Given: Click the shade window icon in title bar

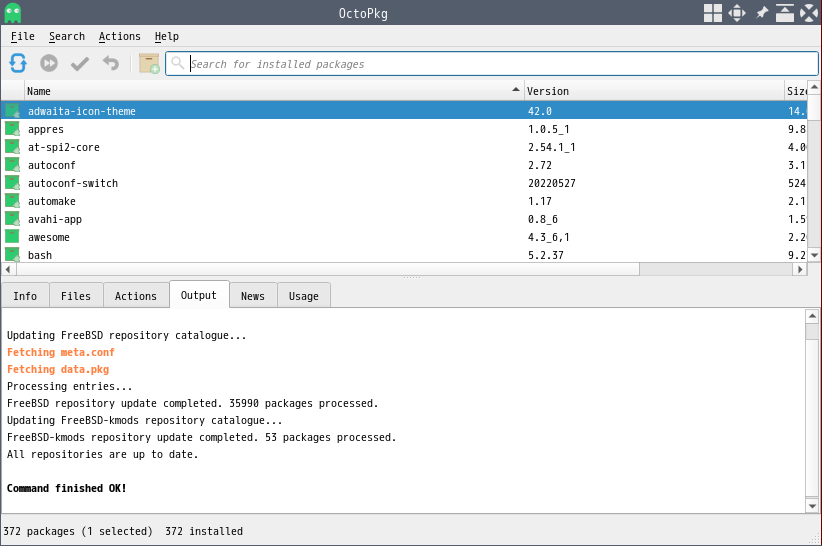Looking at the screenshot, I should click(784, 13).
